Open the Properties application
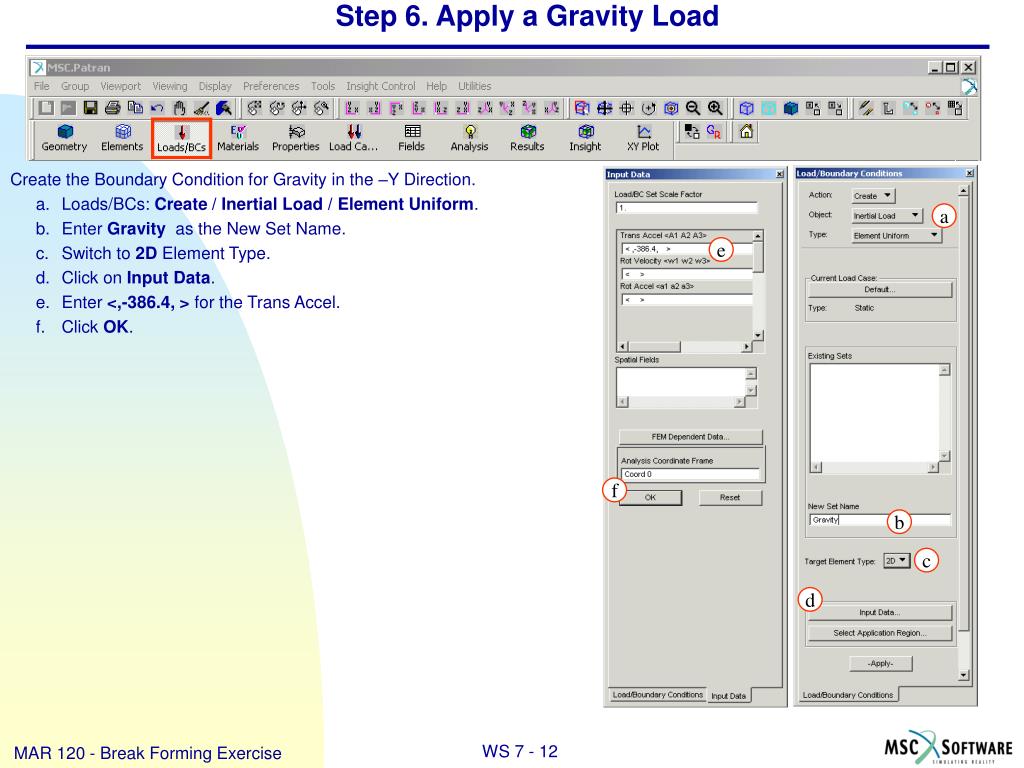This screenshot has height=768, width=1024. (295, 138)
